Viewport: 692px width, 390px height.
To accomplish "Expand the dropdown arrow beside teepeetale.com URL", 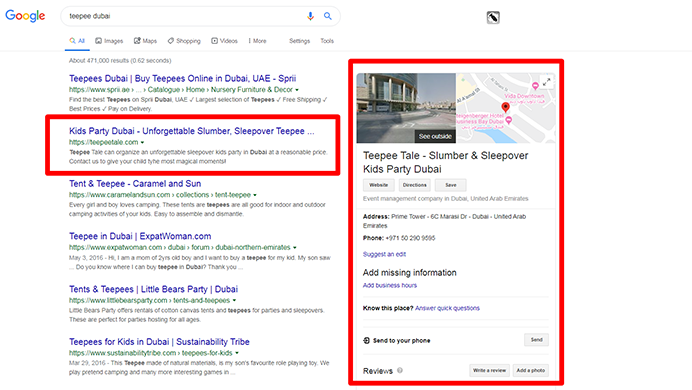I will coord(142,142).
